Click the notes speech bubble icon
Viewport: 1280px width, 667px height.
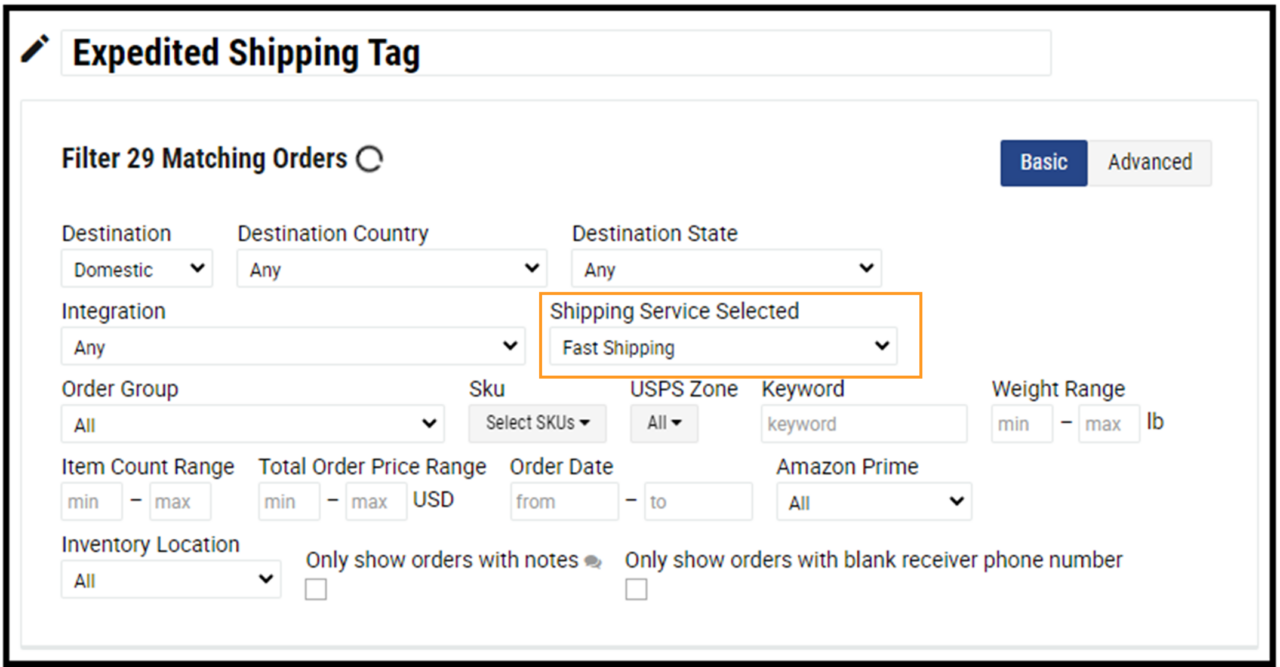click(594, 562)
